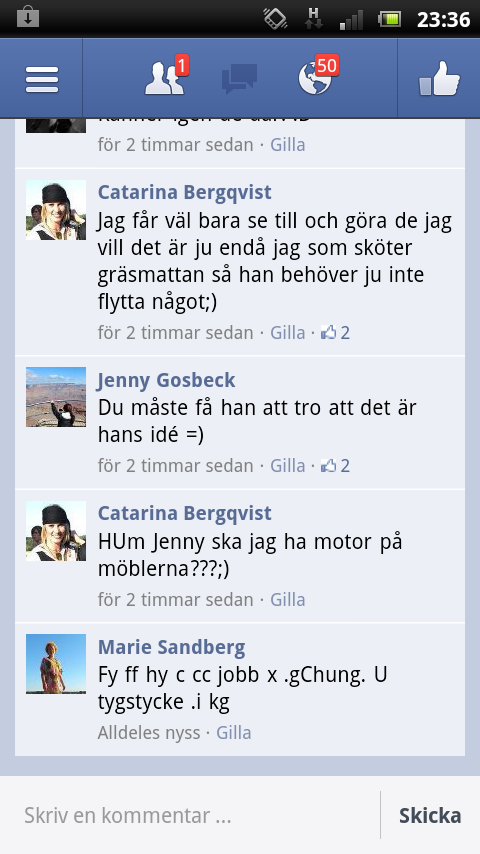This screenshot has width=480, height=854.
Task: Send the comment with Skicka button
Action: click(430, 815)
